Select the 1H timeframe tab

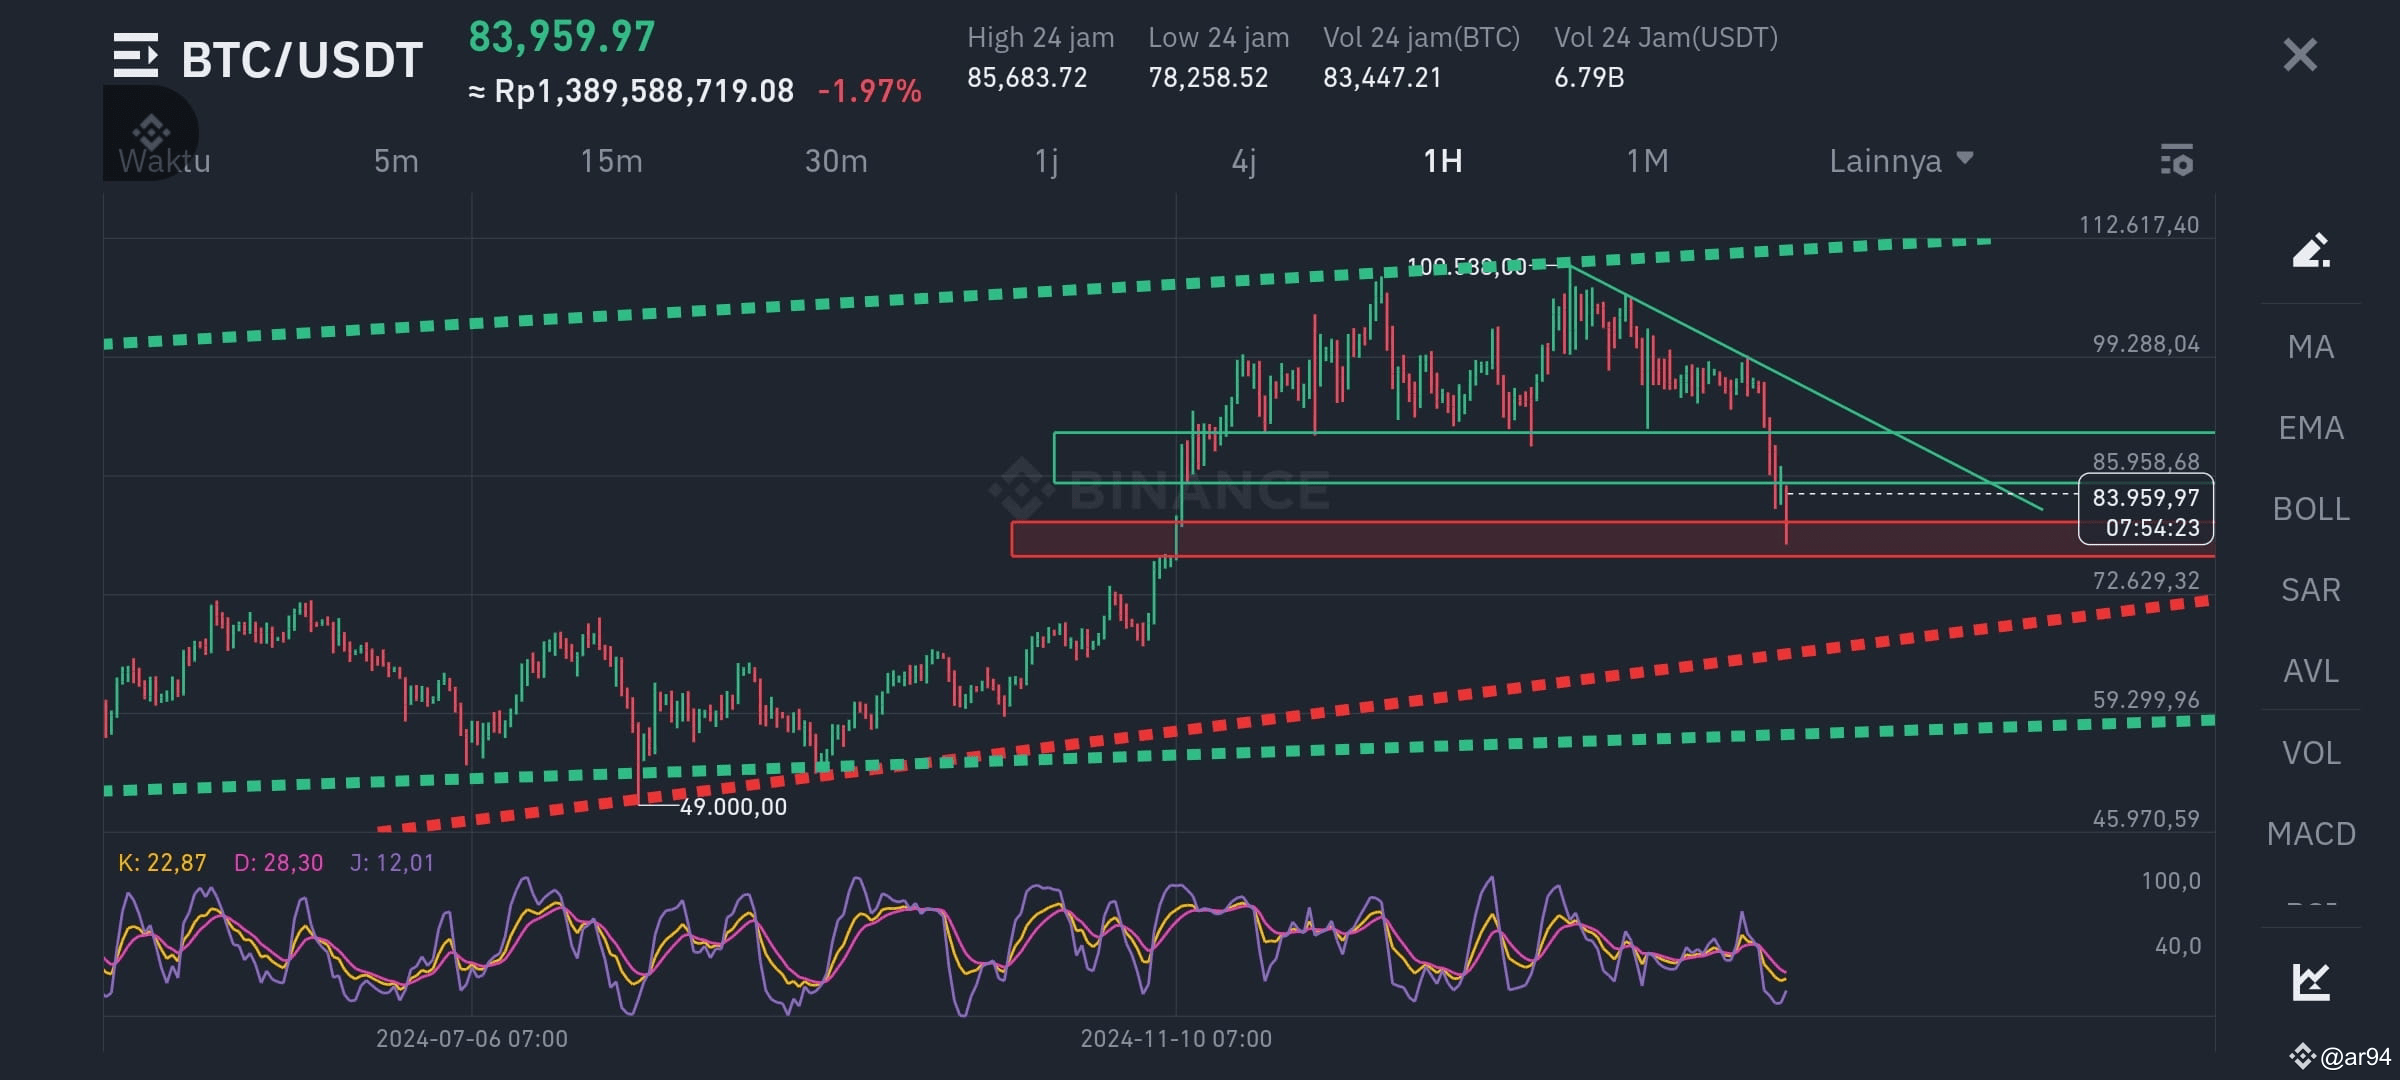point(1443,160)
